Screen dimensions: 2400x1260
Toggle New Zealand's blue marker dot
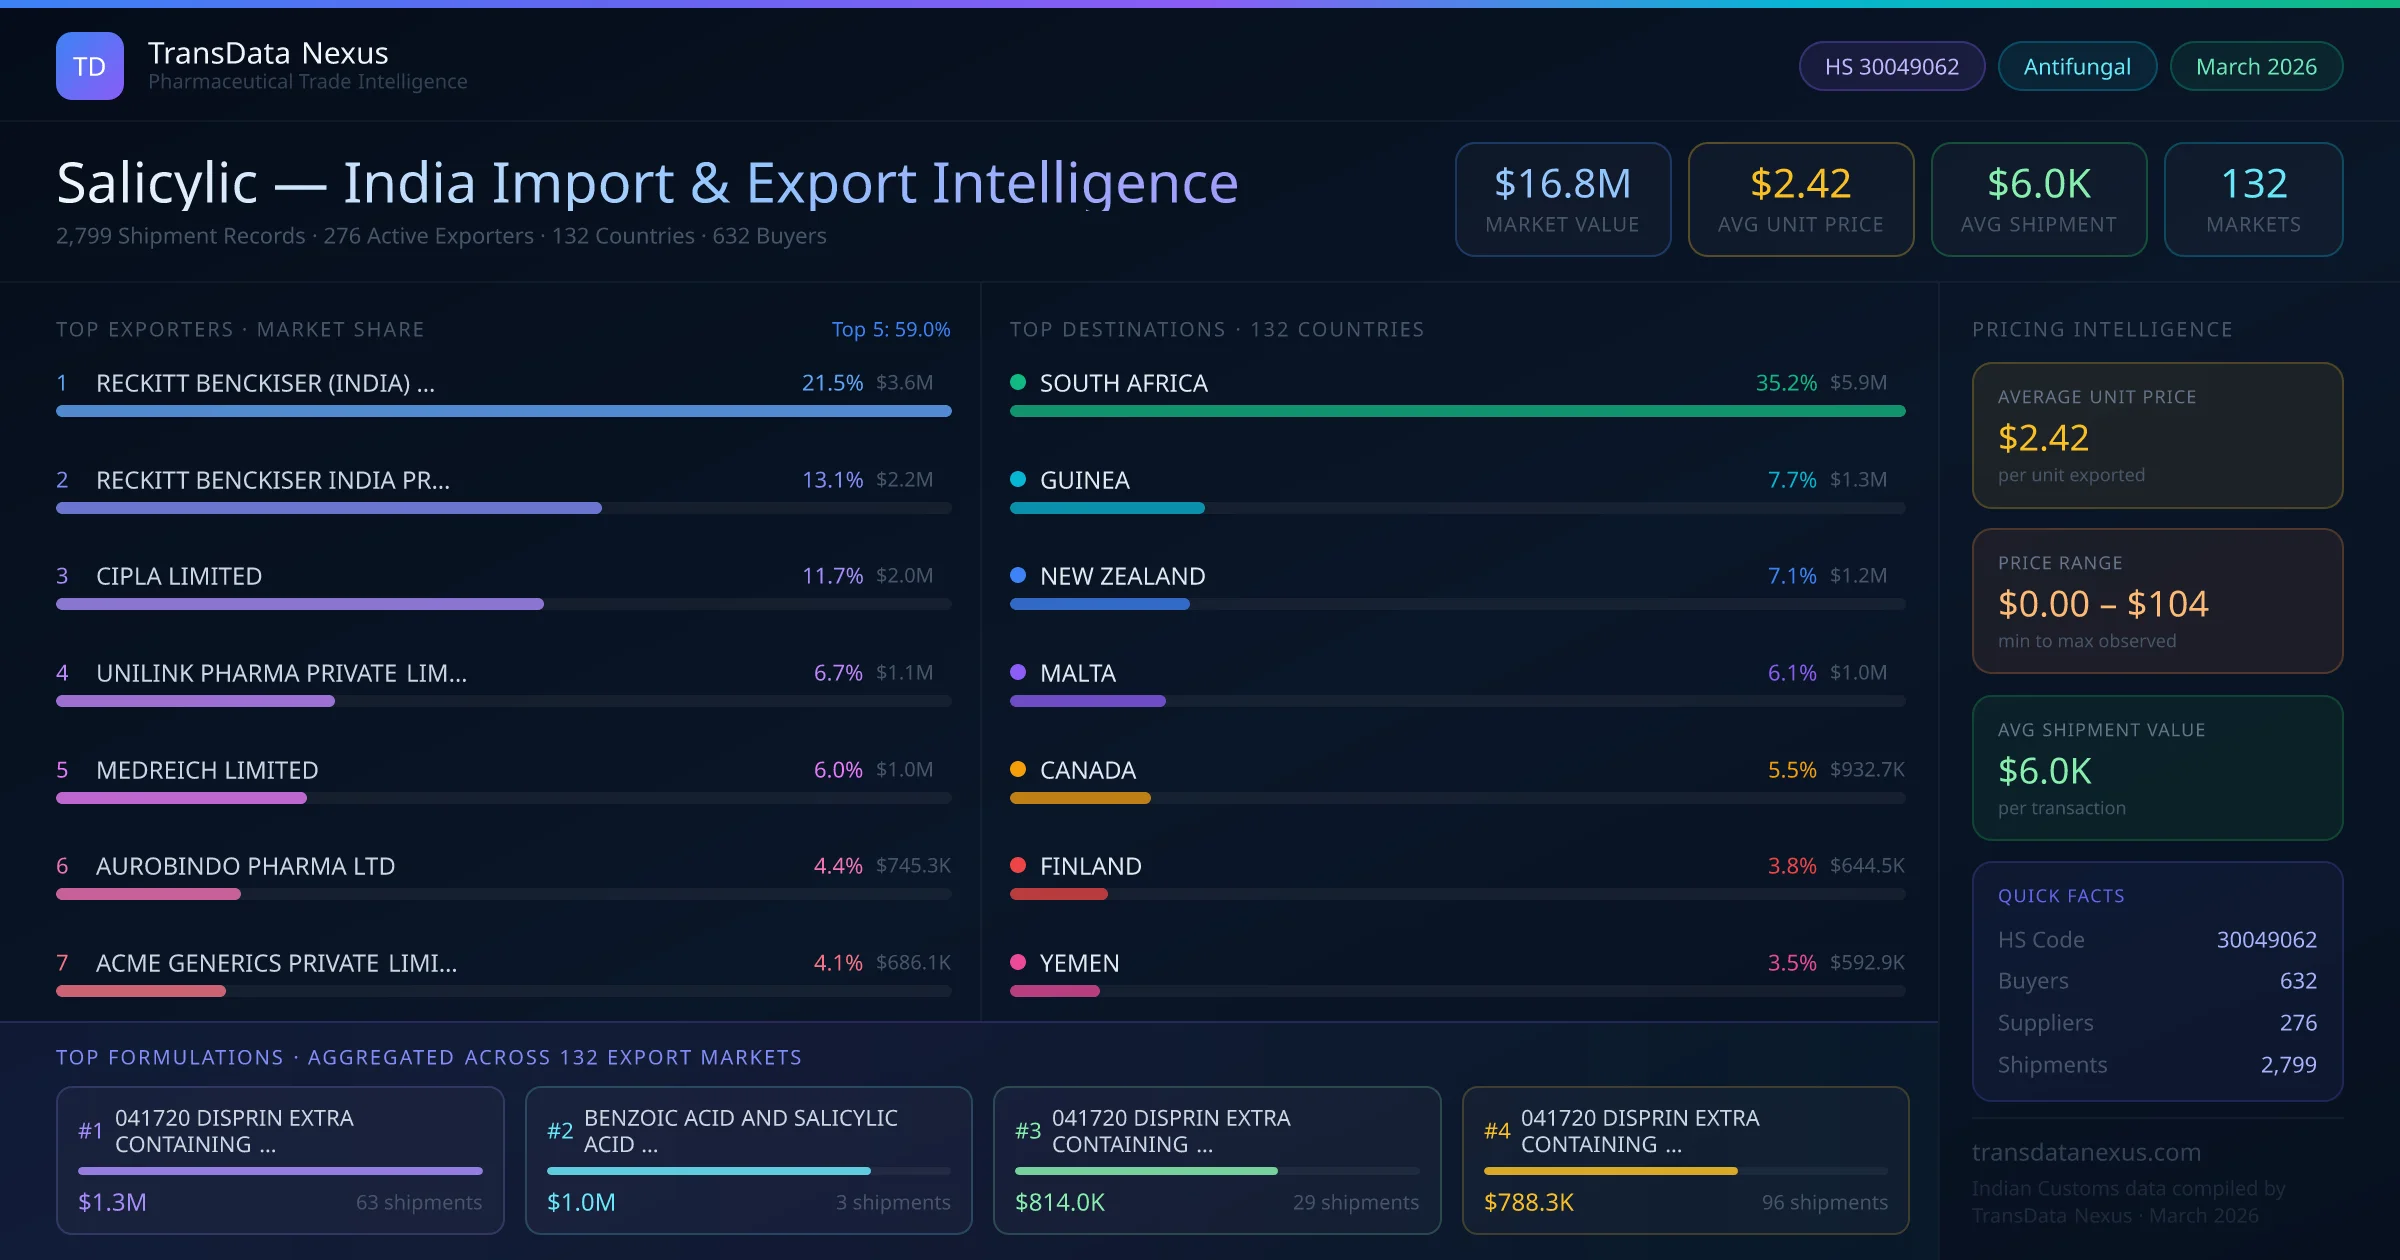point(1017,576)
